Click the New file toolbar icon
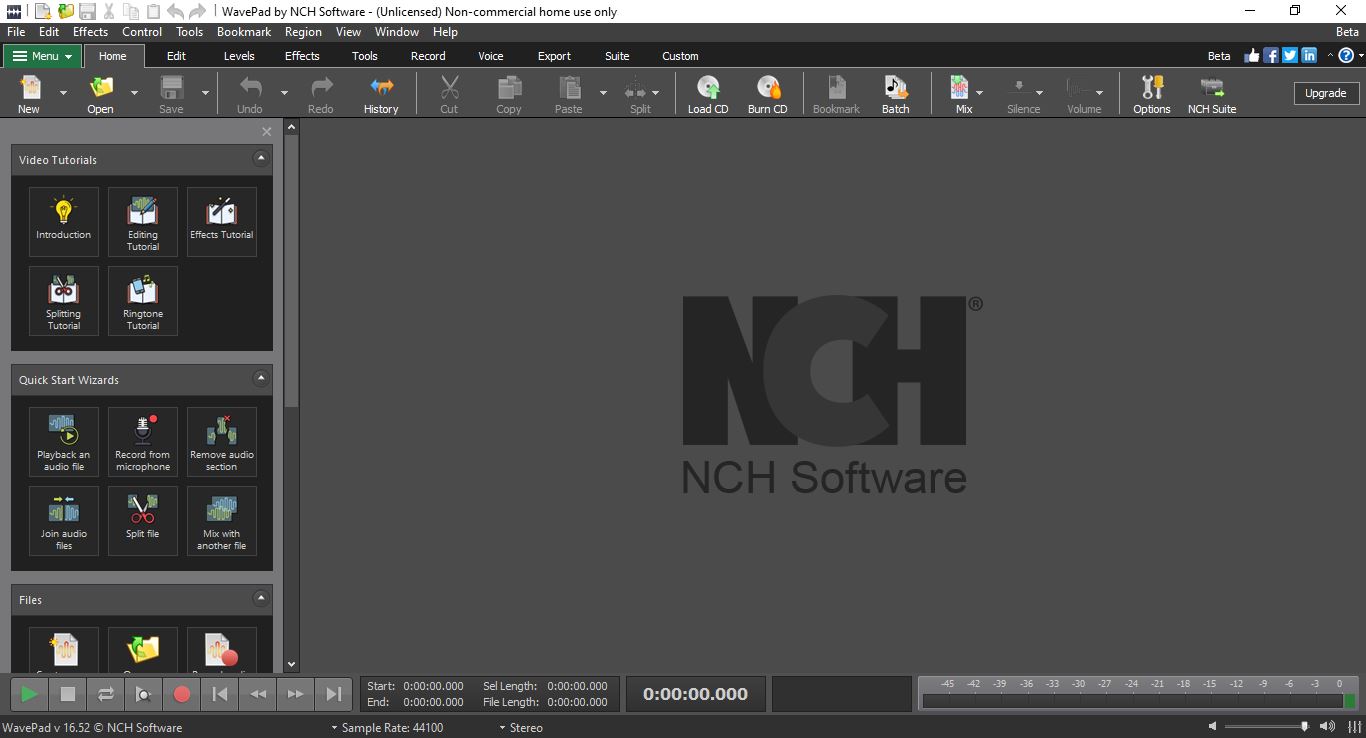 pos(29,94)
